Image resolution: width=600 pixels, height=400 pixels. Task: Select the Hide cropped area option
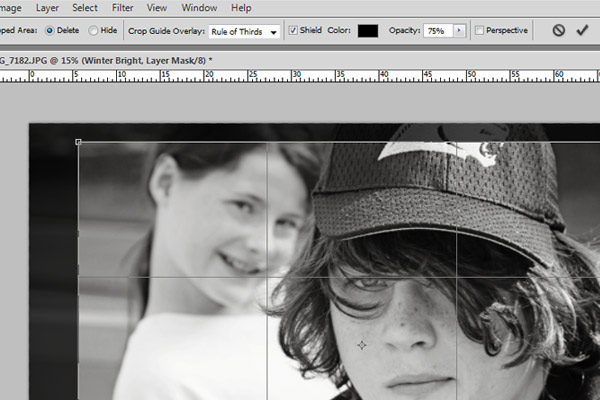click(x=93, y=31)
